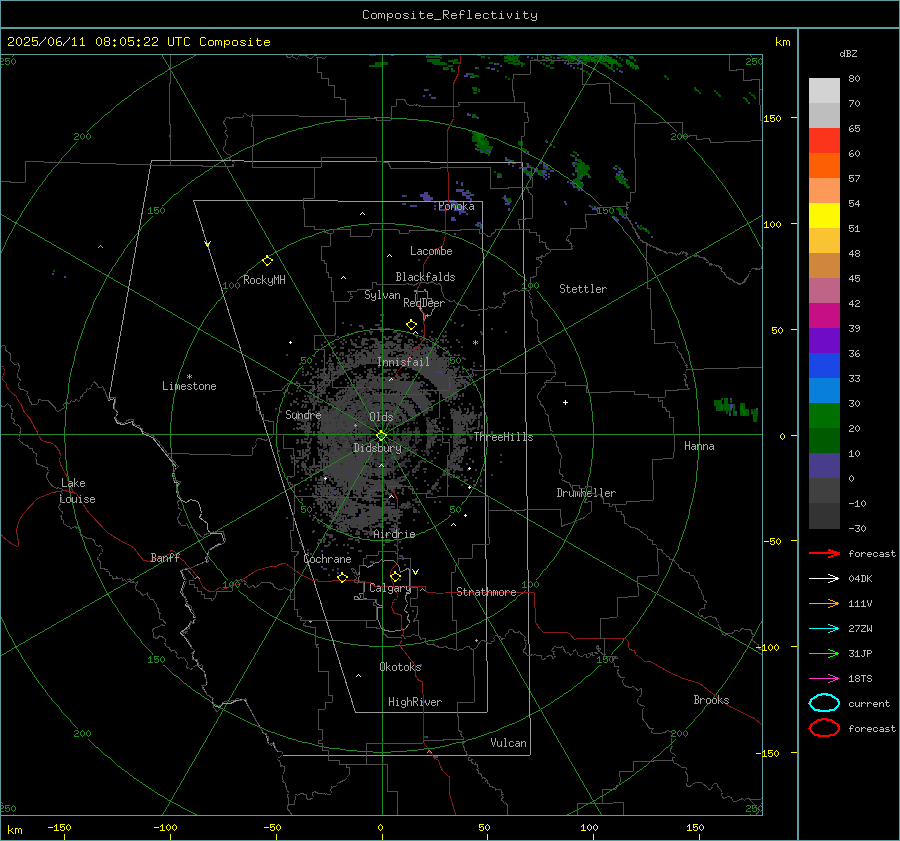Click the yellow diamond marker below Cochrane
The width and height of the screenshot is (900, 841).
coord(343,577)
